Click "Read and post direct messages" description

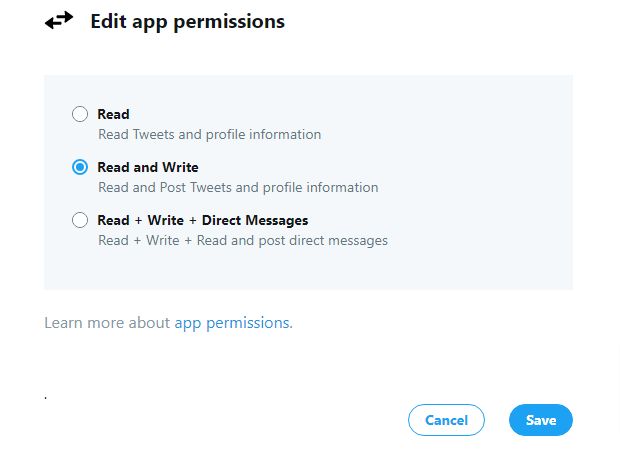[x=242, y=240]
